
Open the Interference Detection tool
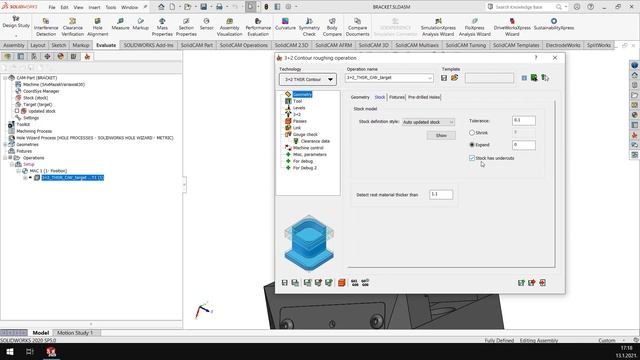[x=46, y=27]
